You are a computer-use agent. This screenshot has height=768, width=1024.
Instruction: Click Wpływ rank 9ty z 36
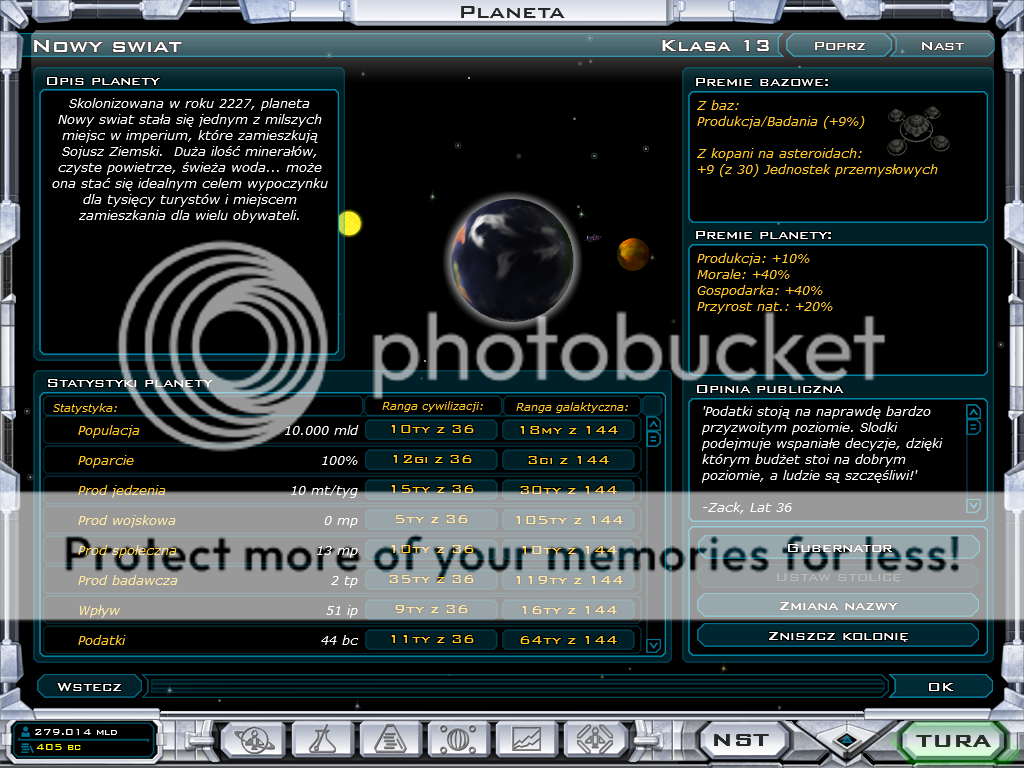pyautogui.click(x=432, y=610)
